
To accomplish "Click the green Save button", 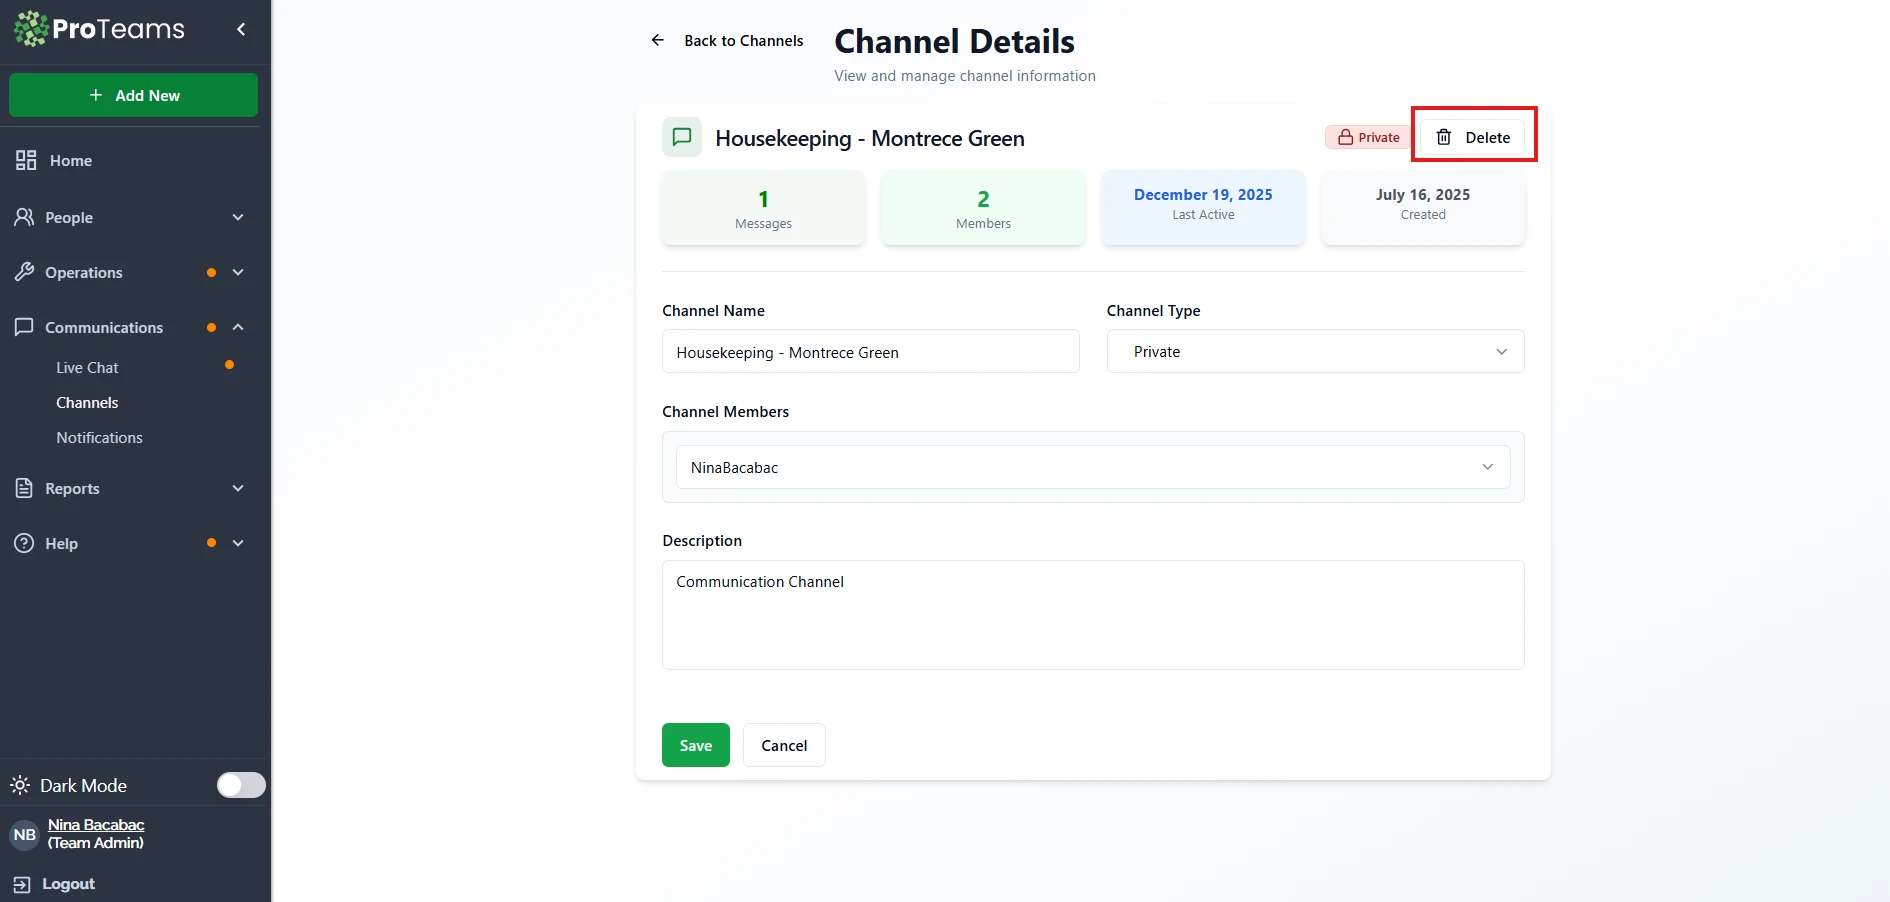I will click(x=695, y=745).
